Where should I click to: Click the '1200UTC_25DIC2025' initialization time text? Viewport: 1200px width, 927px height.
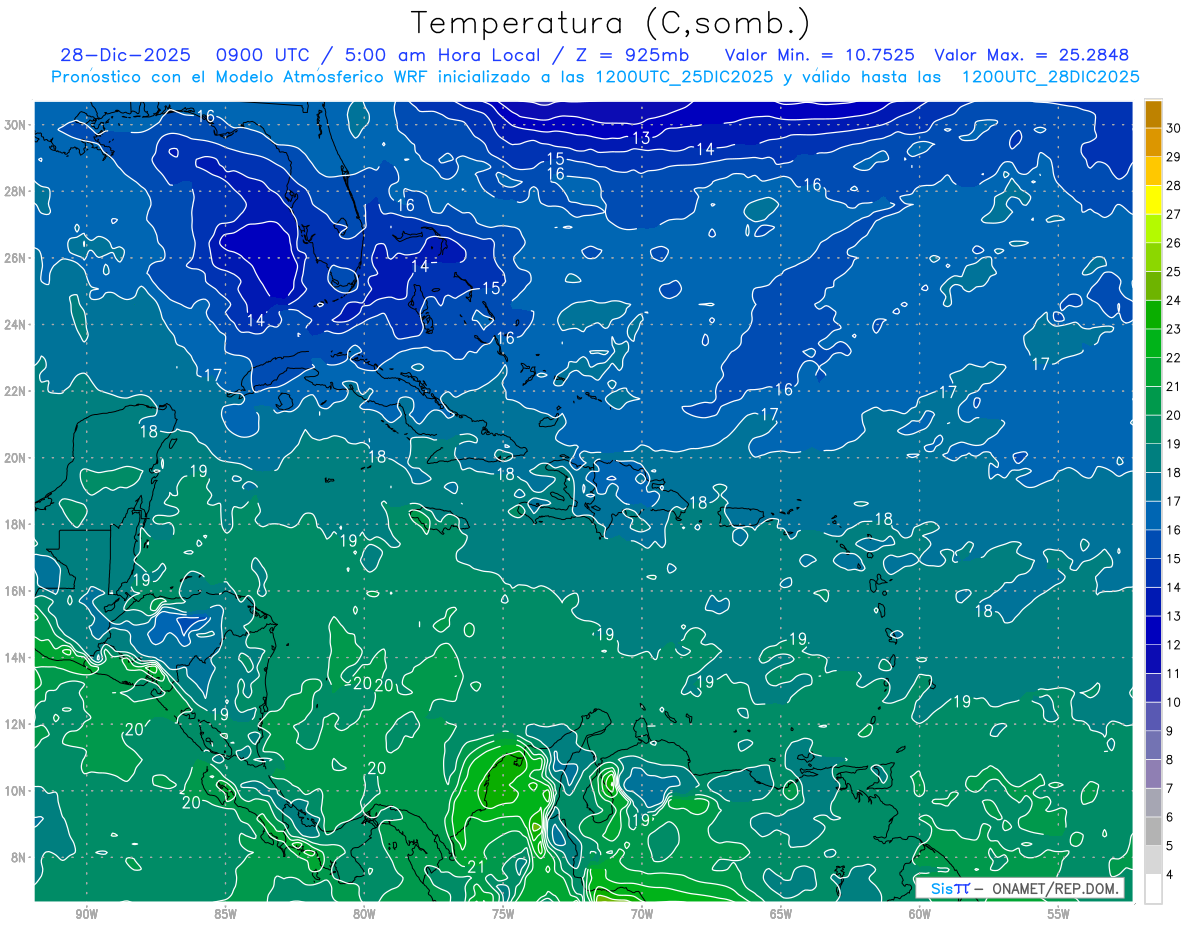click(x=684, y=77)
